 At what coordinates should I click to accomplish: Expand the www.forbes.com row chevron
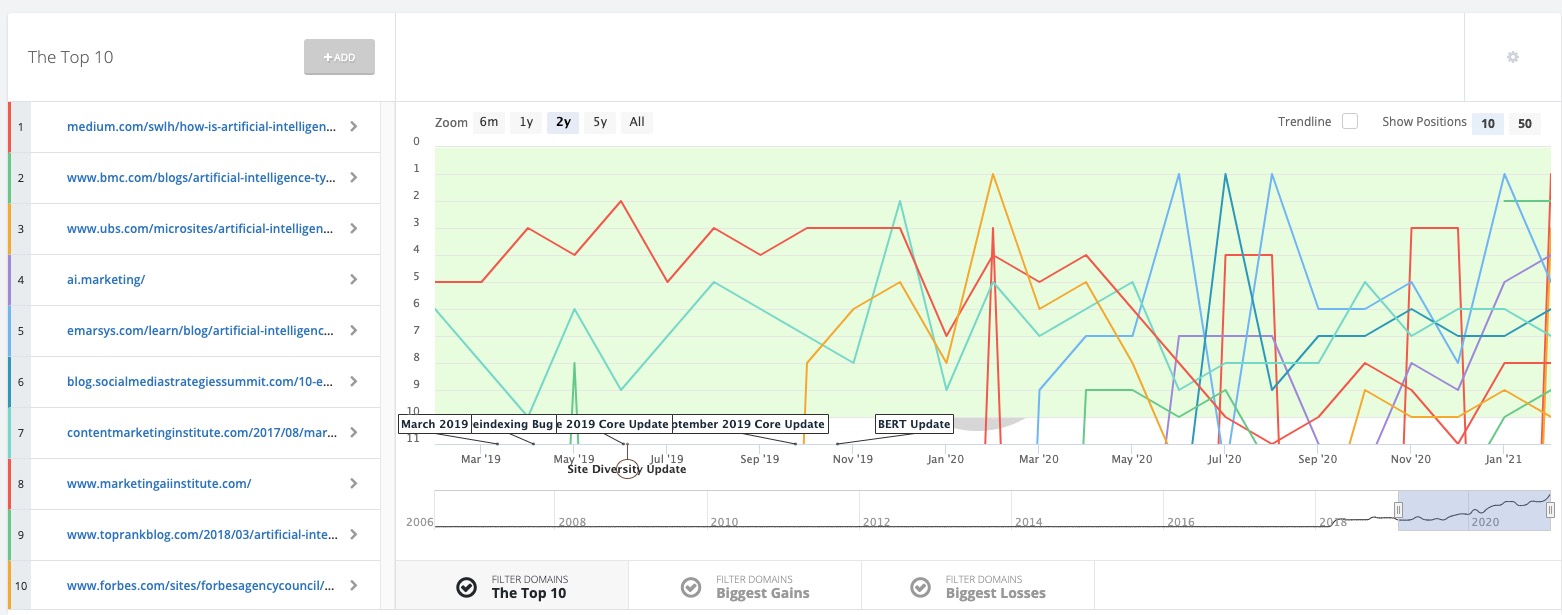(354, 586)
